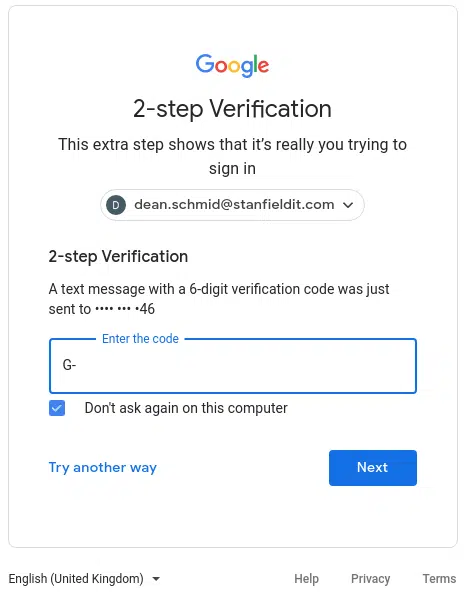Click the language dropdown arrow
Image resolution: width=469 pixels, height=605 pixels.
156,579
